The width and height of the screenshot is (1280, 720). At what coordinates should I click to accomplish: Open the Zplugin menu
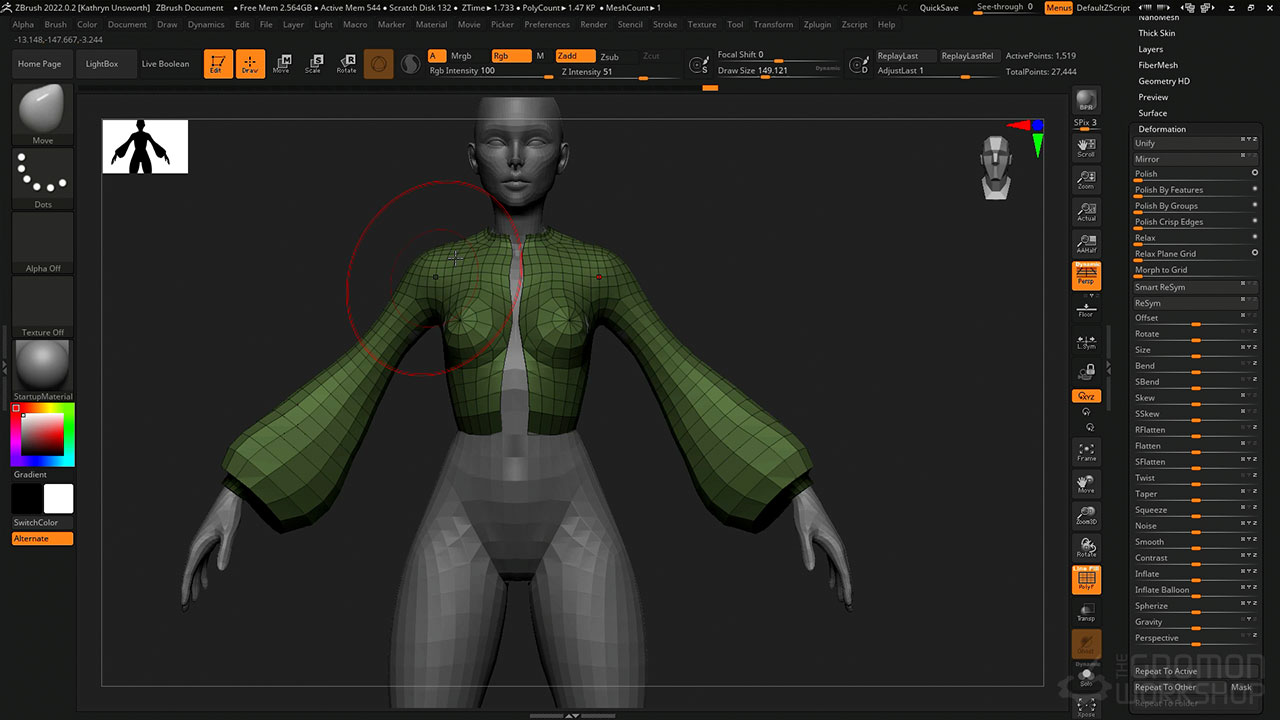point(817,24)
